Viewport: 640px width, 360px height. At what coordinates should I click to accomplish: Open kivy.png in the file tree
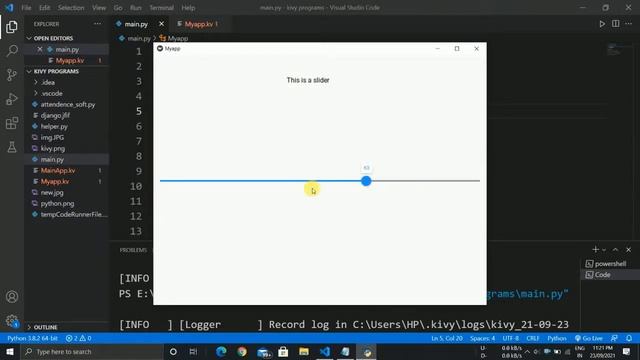pos(53,149)
